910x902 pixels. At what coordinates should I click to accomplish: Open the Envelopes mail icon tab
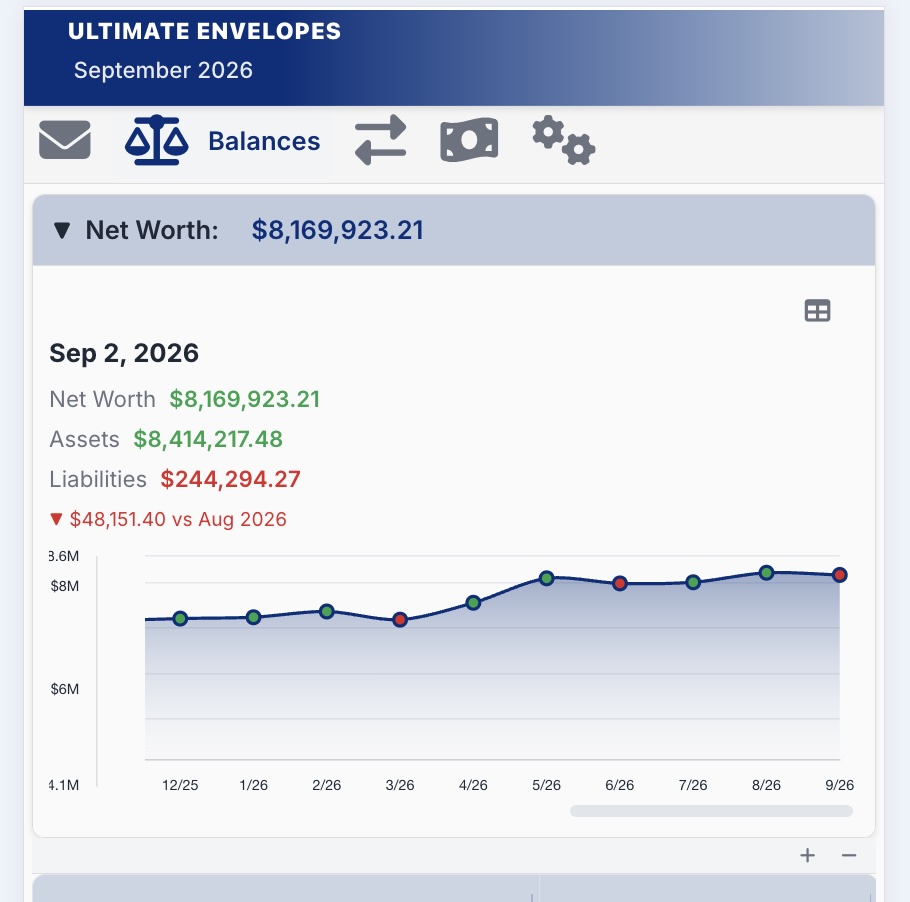pyautogui.click(x=64, y=140)
